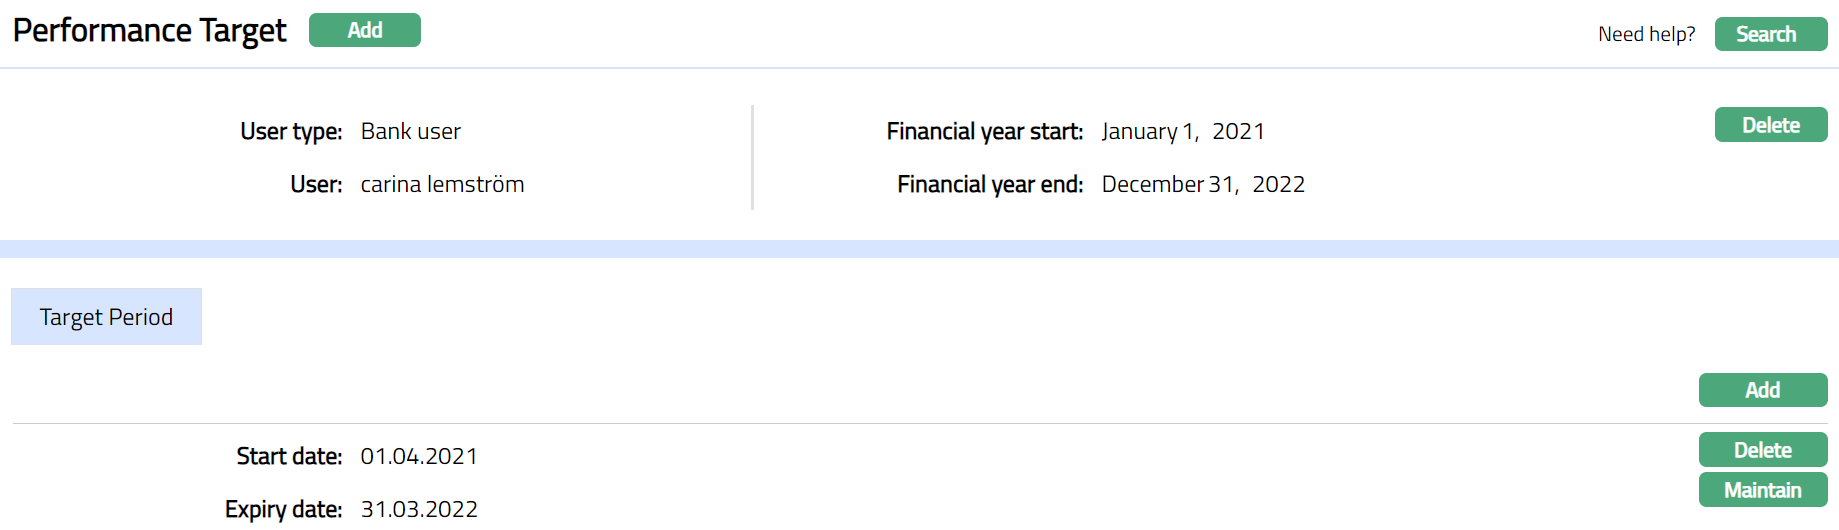This screenshot has height=530, width=1839.
Task: Click the Performance Target page heading
Action: [149, 31]
